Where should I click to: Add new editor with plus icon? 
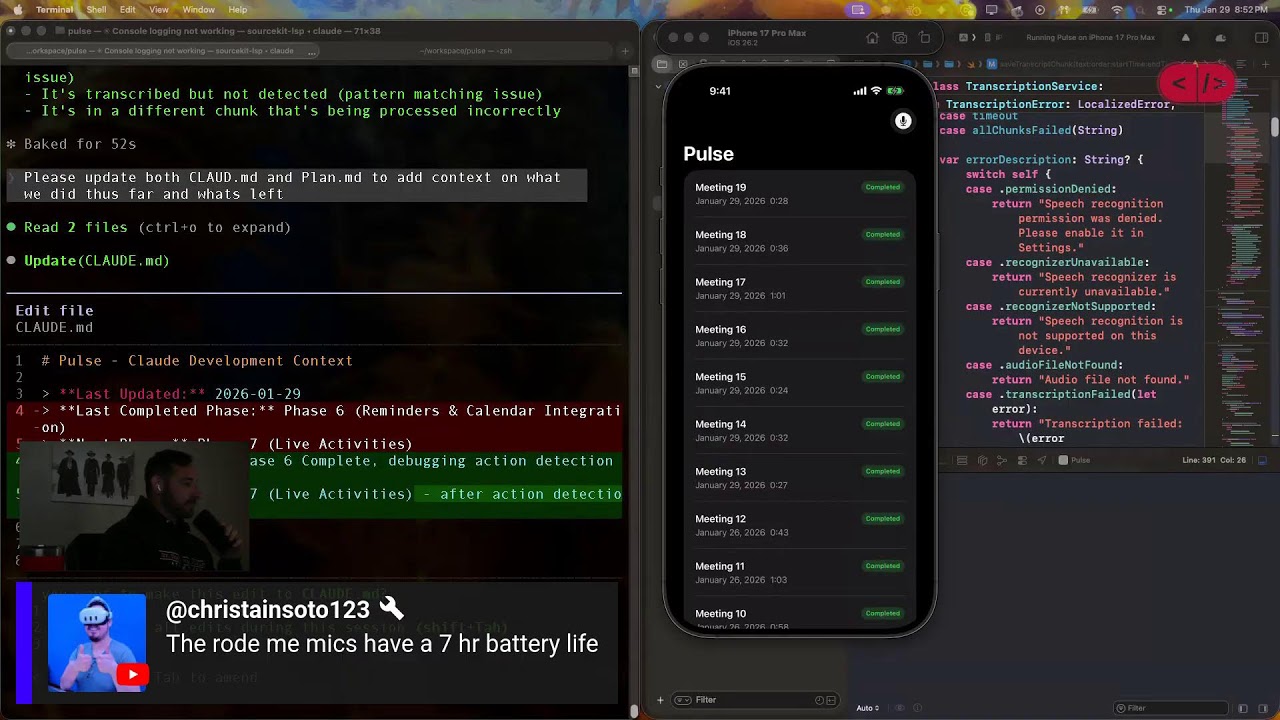(1265, 64)
